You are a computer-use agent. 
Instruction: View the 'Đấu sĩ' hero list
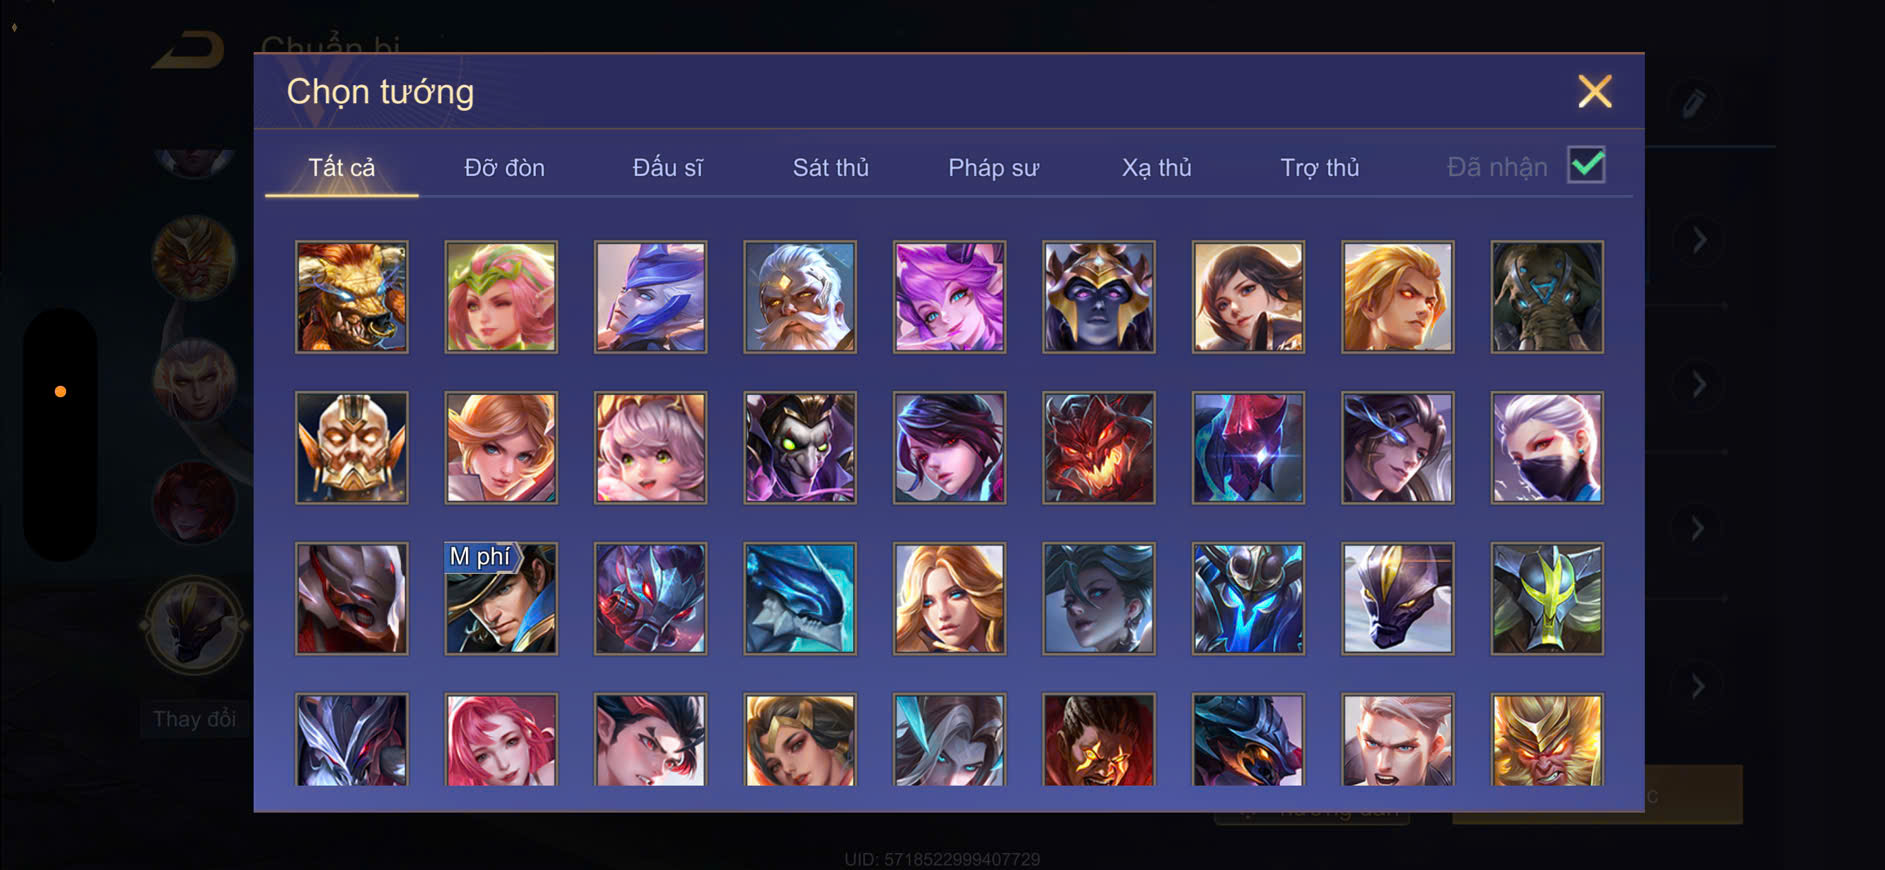pyautogui.click(x=667, y=167)
